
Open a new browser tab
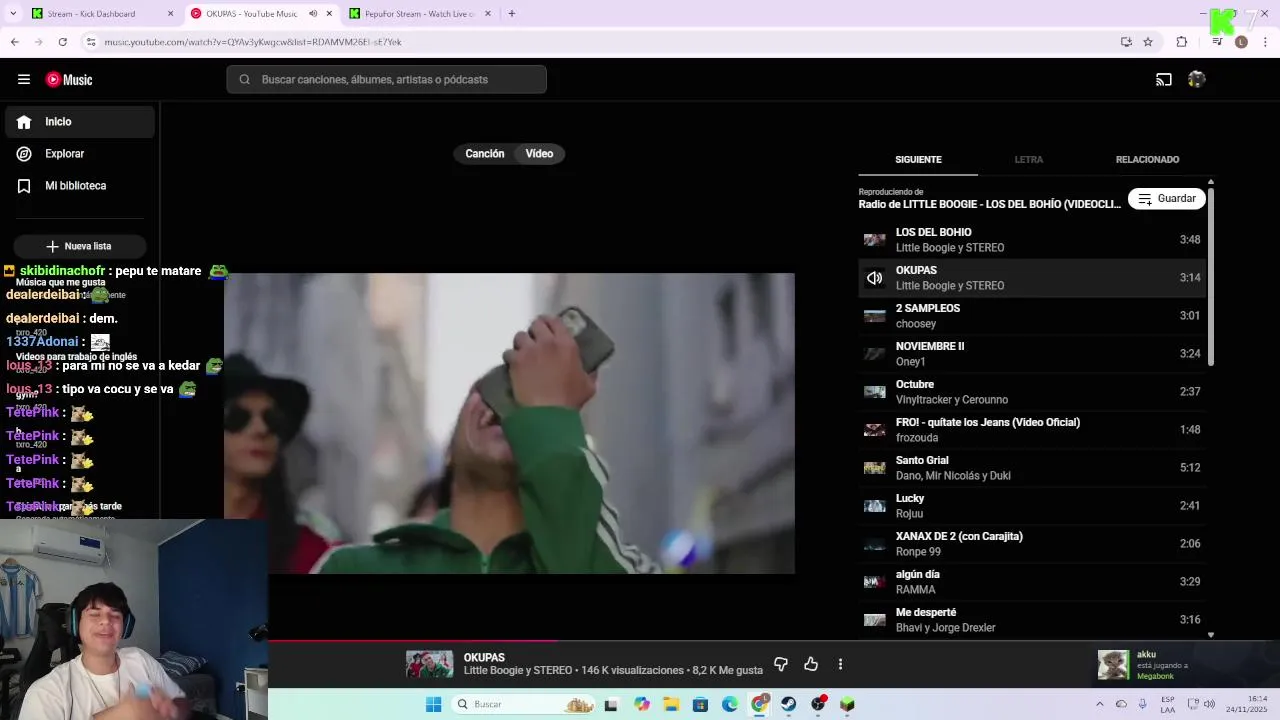pos(511,14)
